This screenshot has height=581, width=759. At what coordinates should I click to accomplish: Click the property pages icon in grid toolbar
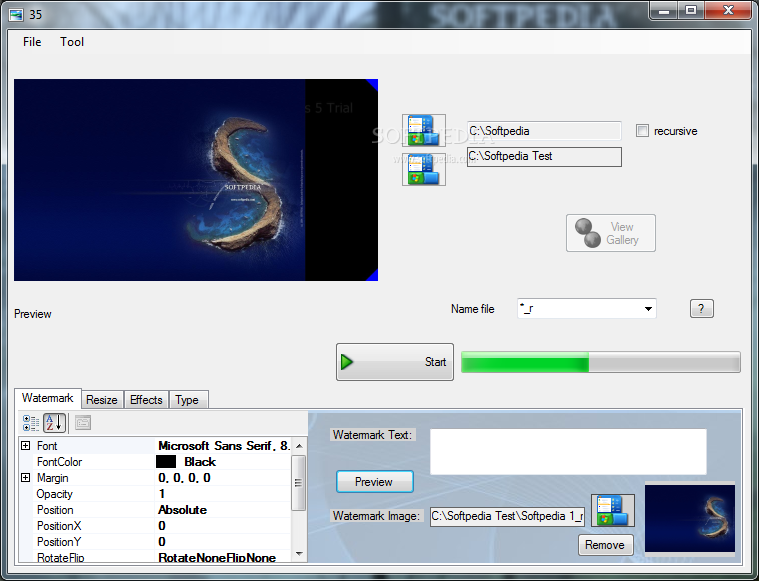coord(83,423)
